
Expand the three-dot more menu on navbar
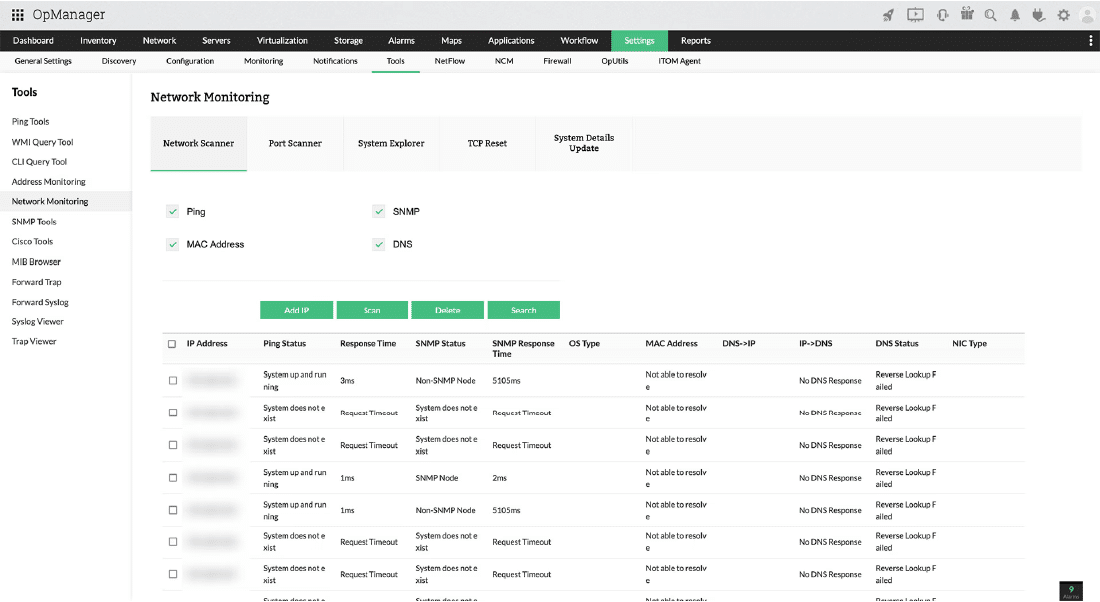point(1090,41)
